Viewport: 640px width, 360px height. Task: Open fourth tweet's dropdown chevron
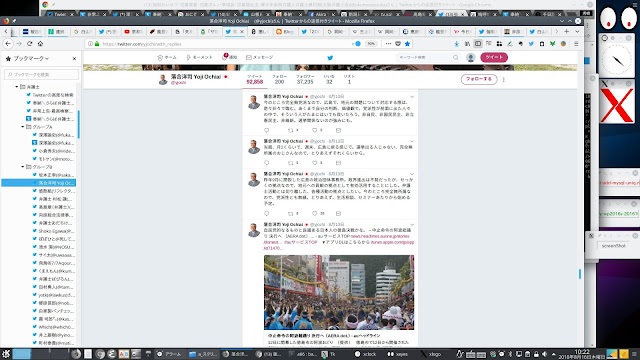(x=412, y=224)
